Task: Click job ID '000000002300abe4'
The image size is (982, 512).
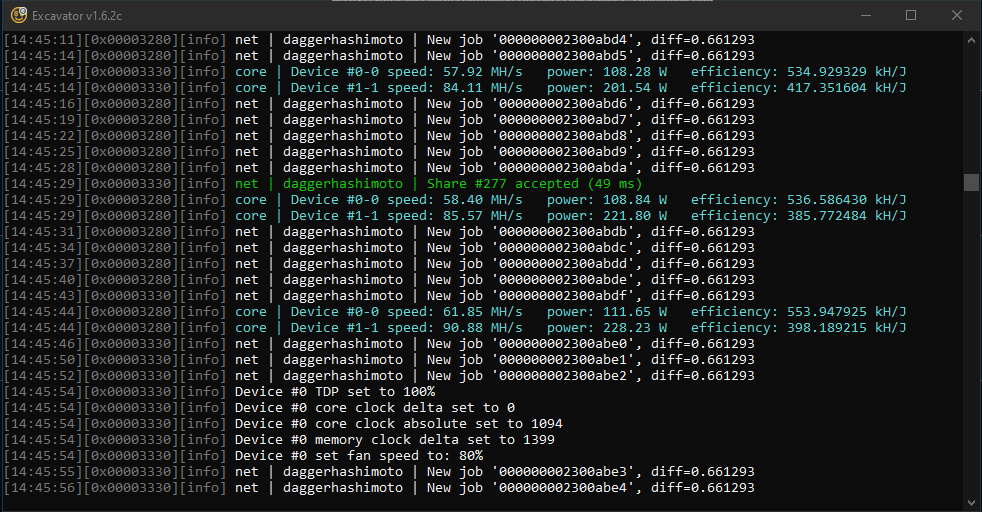Action: (563, 488)
